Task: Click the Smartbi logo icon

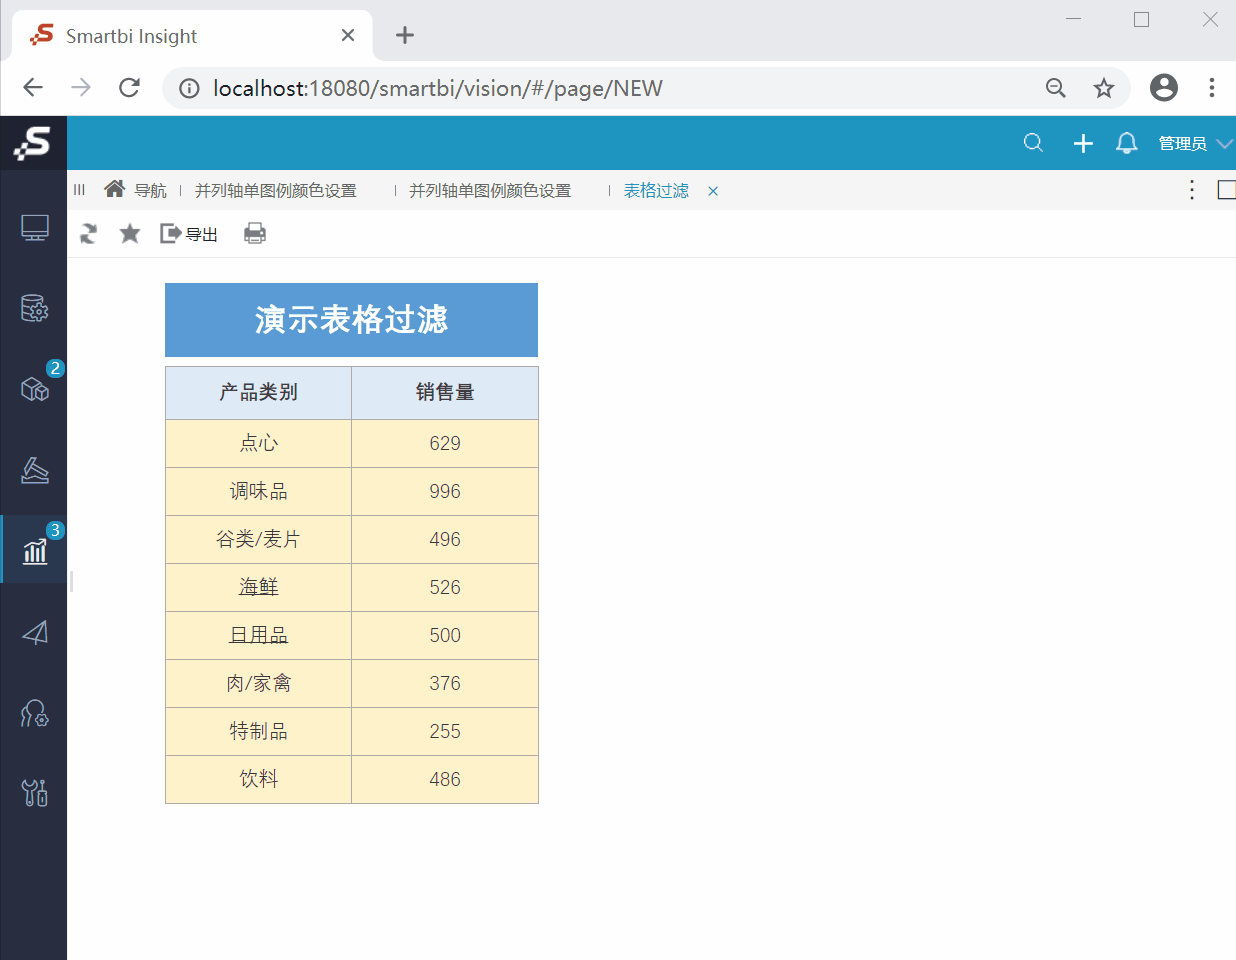Action: click(33, 143)
